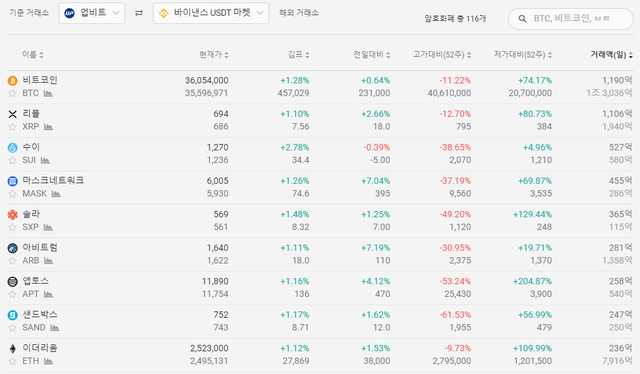640x374 pixels.
Task: Open the 업비트 base exchange dropdown
Action: 92,13
